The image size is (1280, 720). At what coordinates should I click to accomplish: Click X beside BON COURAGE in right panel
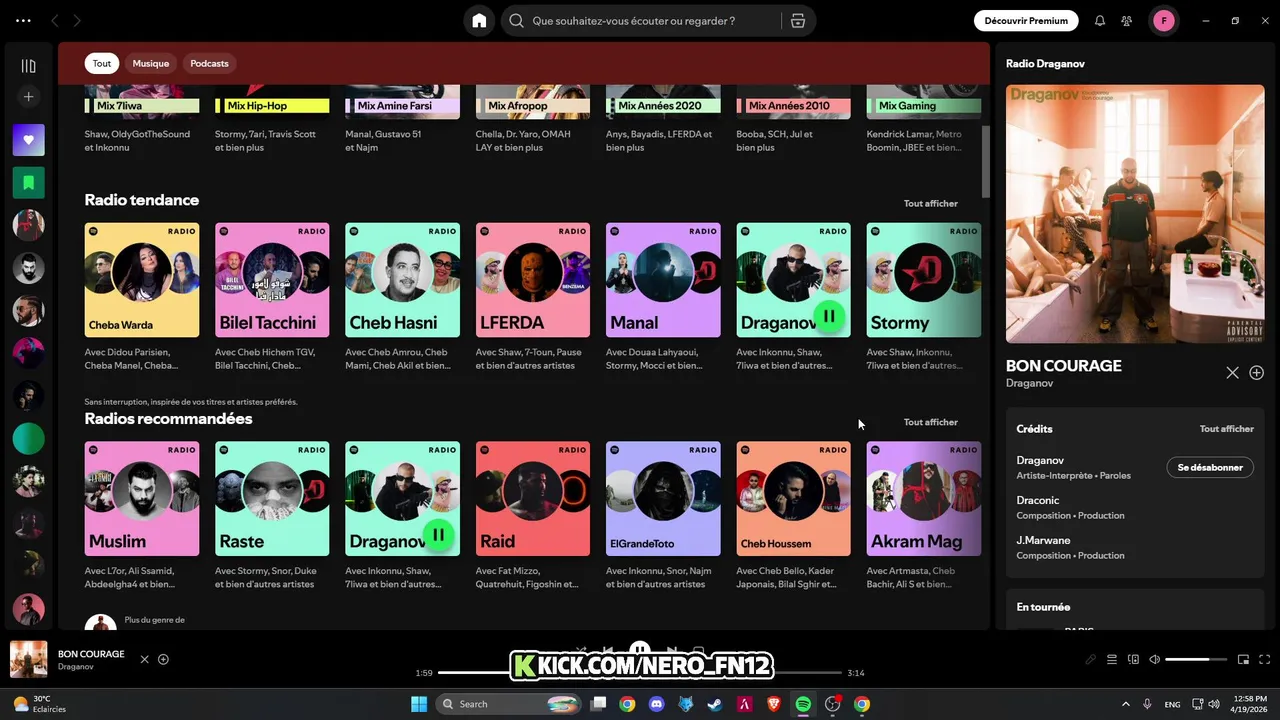click(1232, 372)
